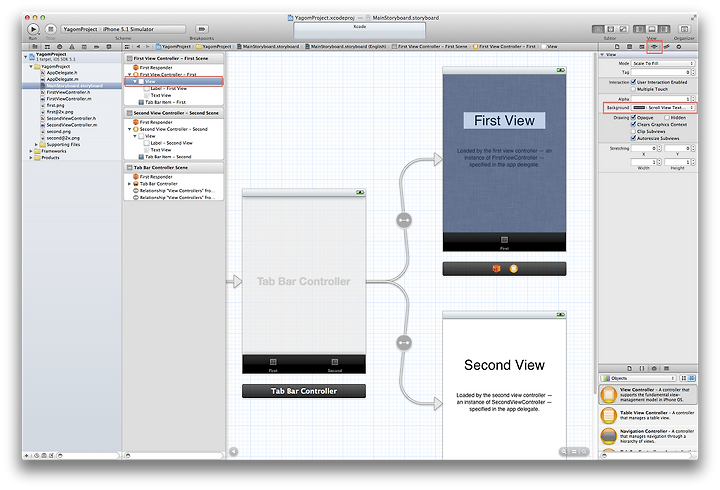This screenshot has height=490, width=720.
Task: Click the Background color swatch
Action: 639,107
